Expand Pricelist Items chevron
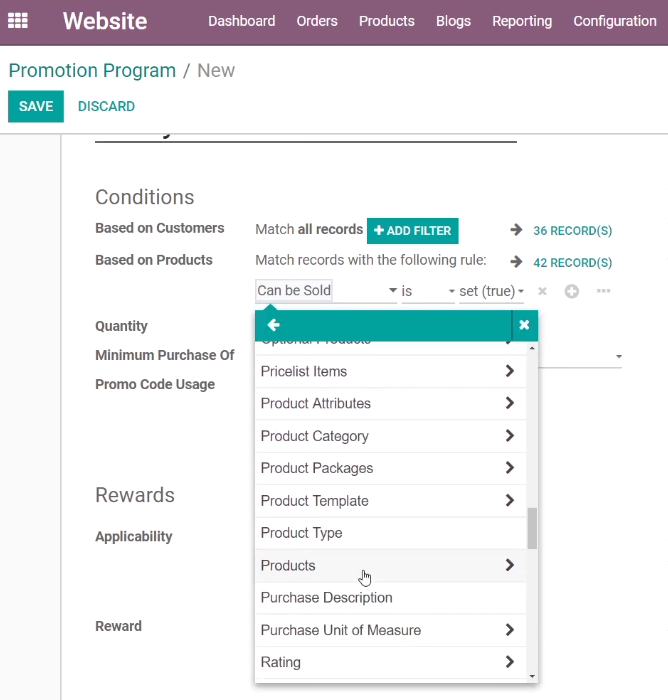 coord(509,371)
